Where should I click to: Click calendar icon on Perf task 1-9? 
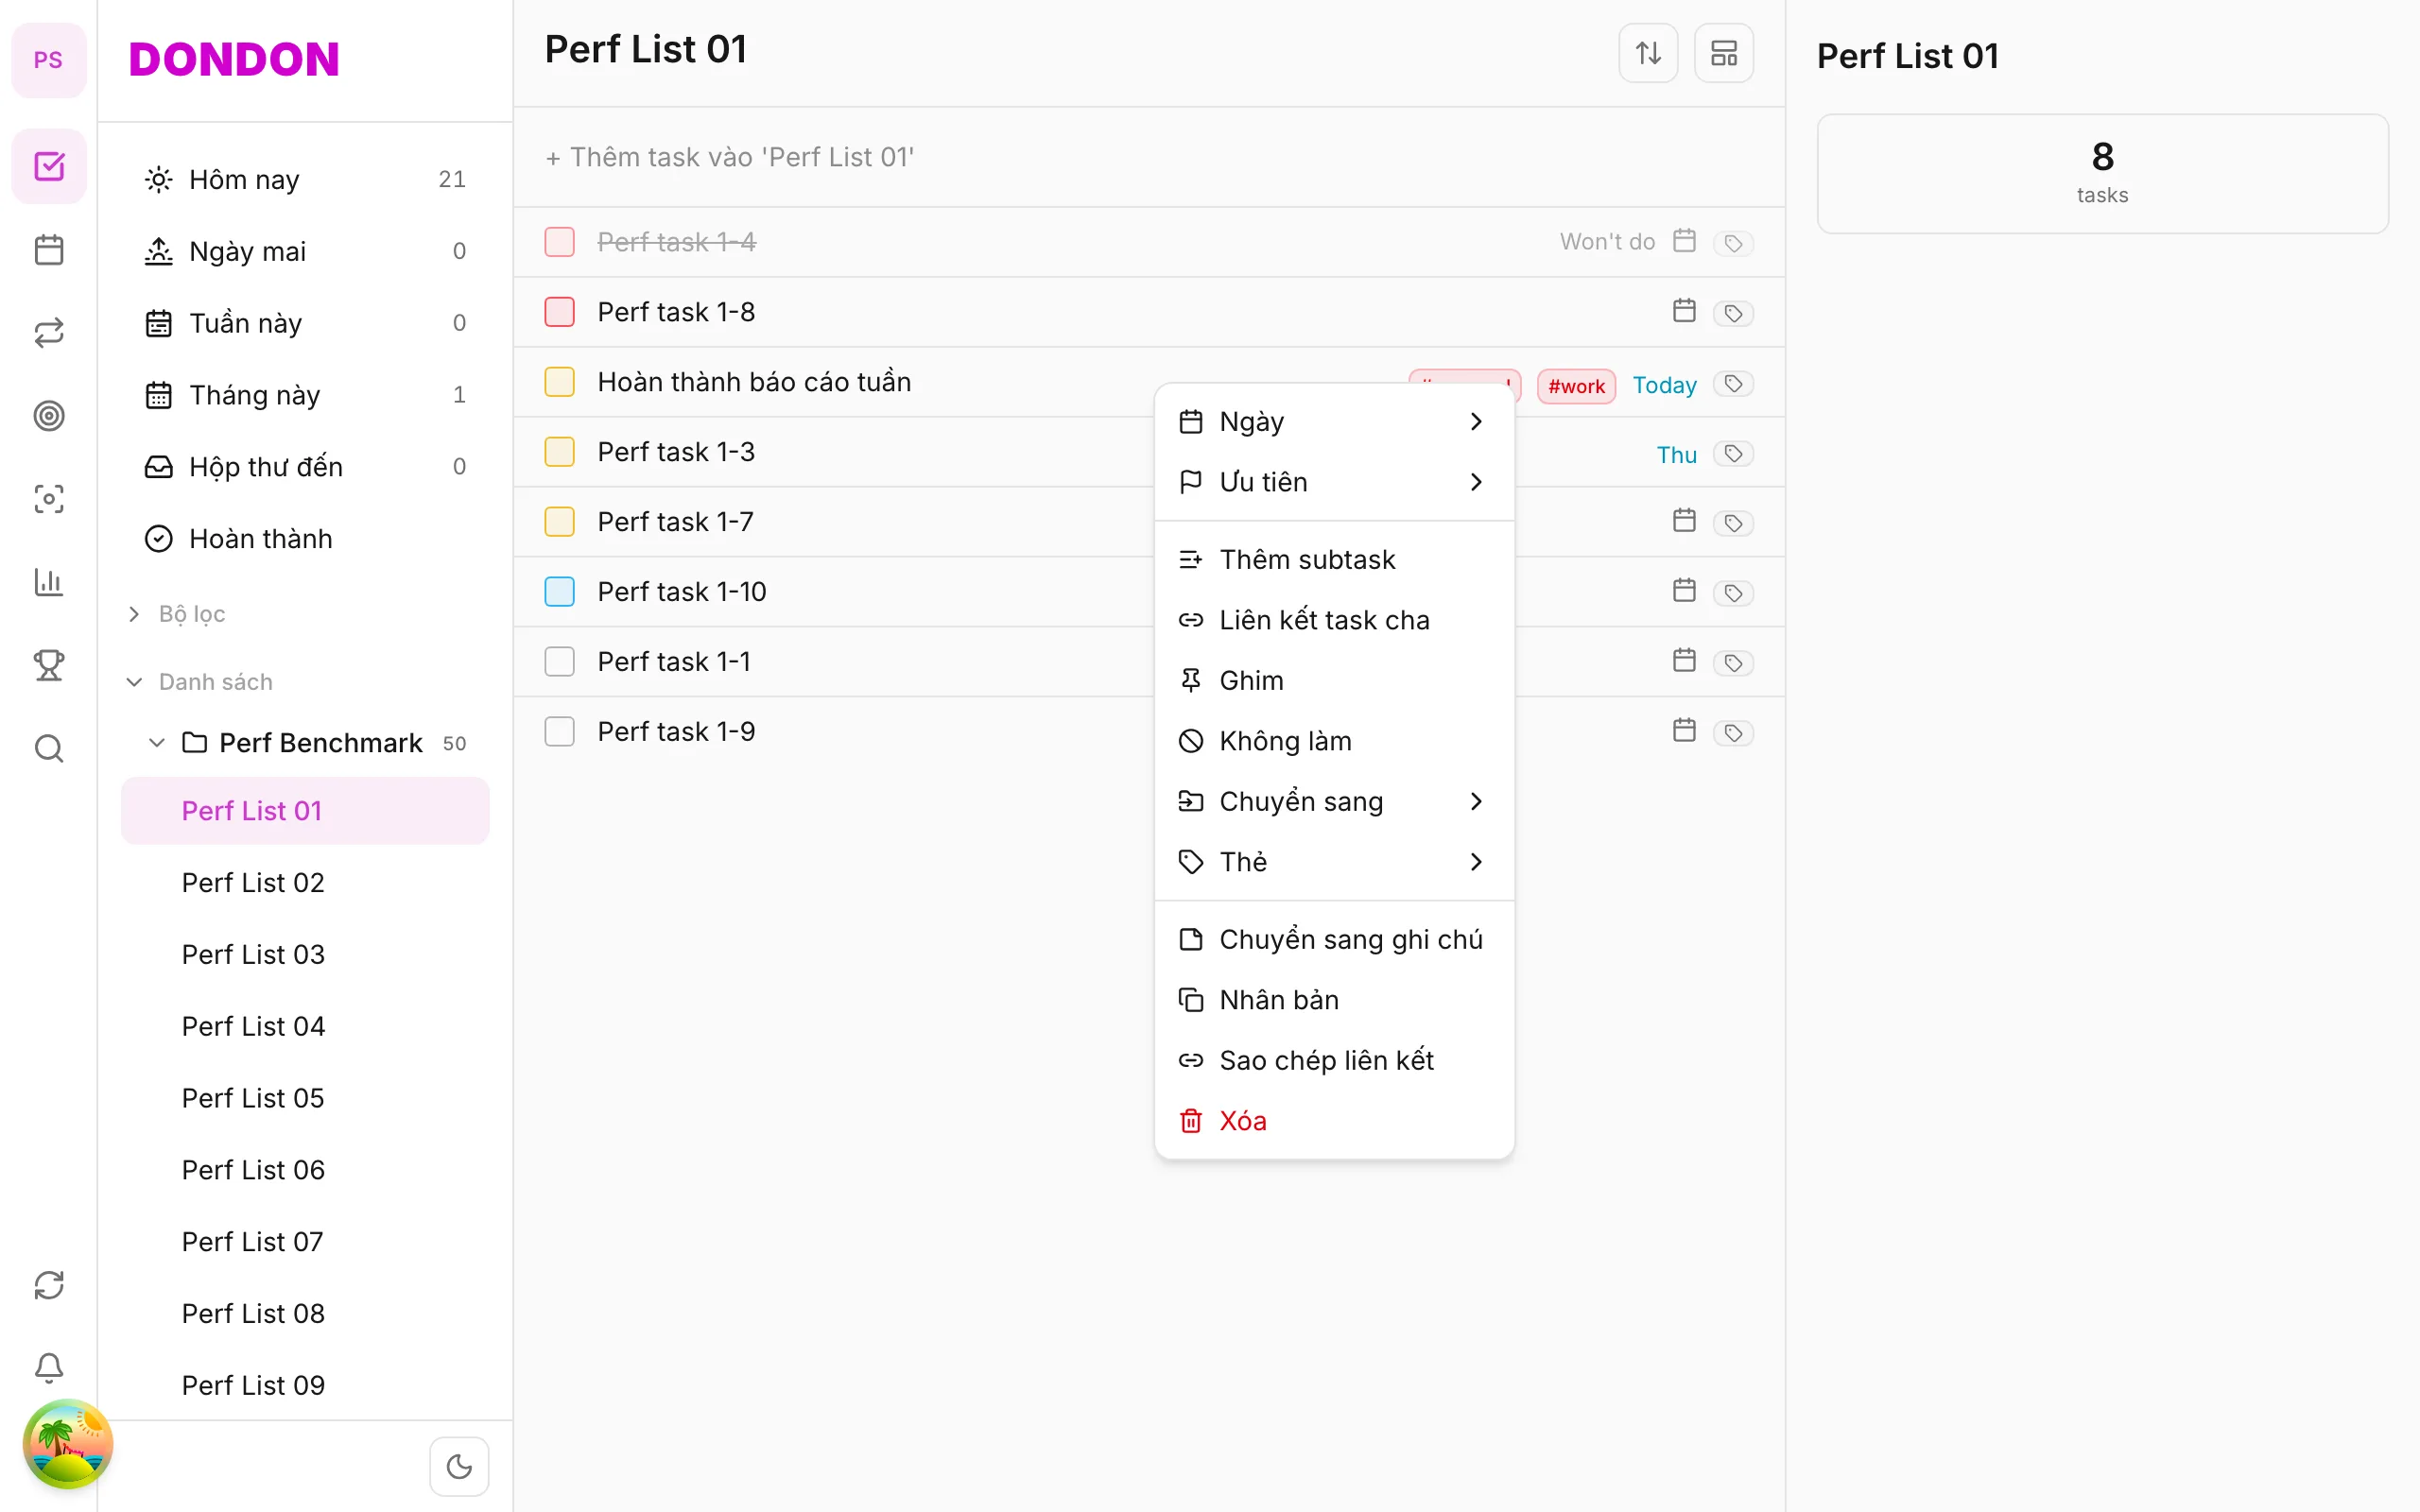(1684, 731)
